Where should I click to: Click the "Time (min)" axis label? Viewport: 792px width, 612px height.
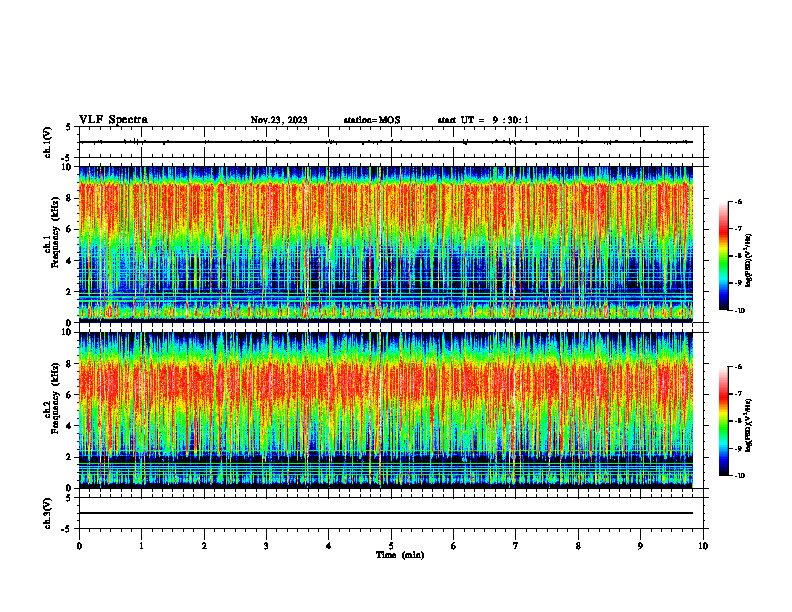pyautogui.click(x=400, y=555)
